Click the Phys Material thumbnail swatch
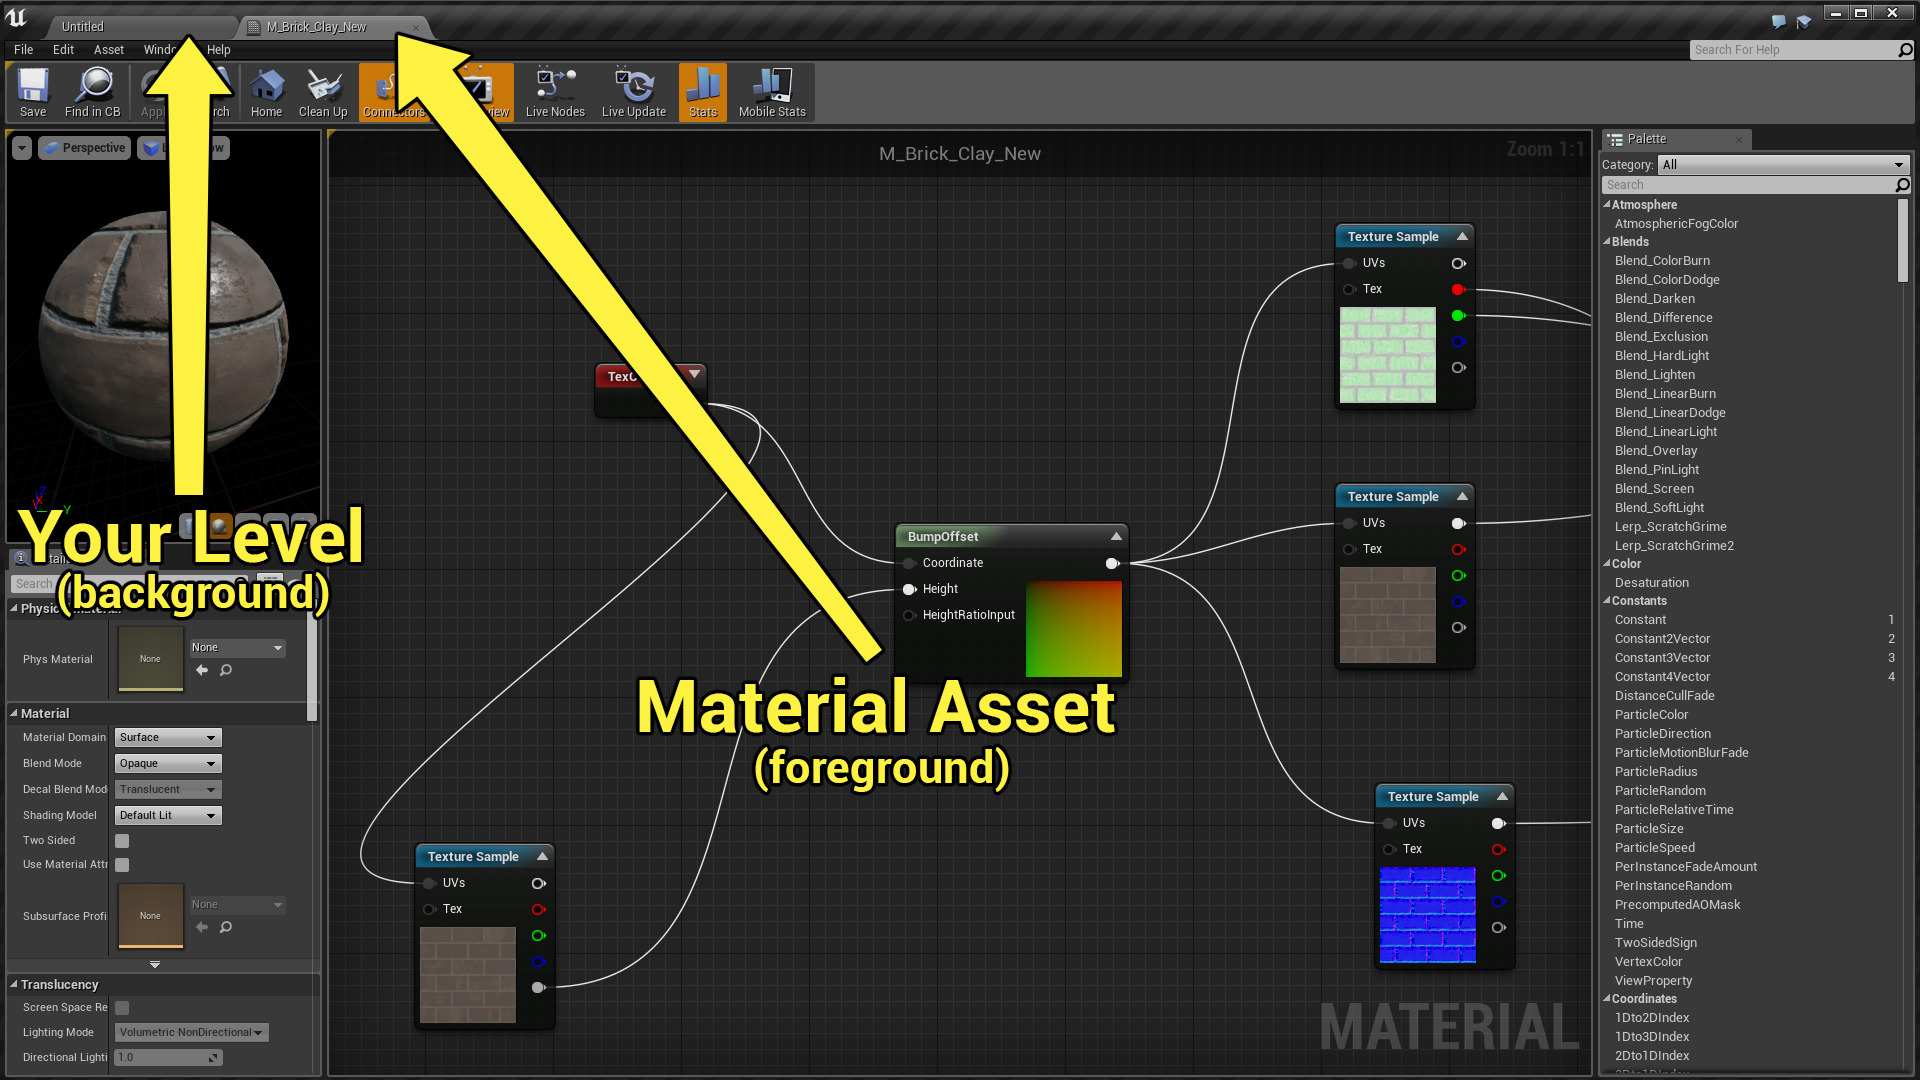The width and height of the screenshot is (1920, 1080). coord(150,659)
